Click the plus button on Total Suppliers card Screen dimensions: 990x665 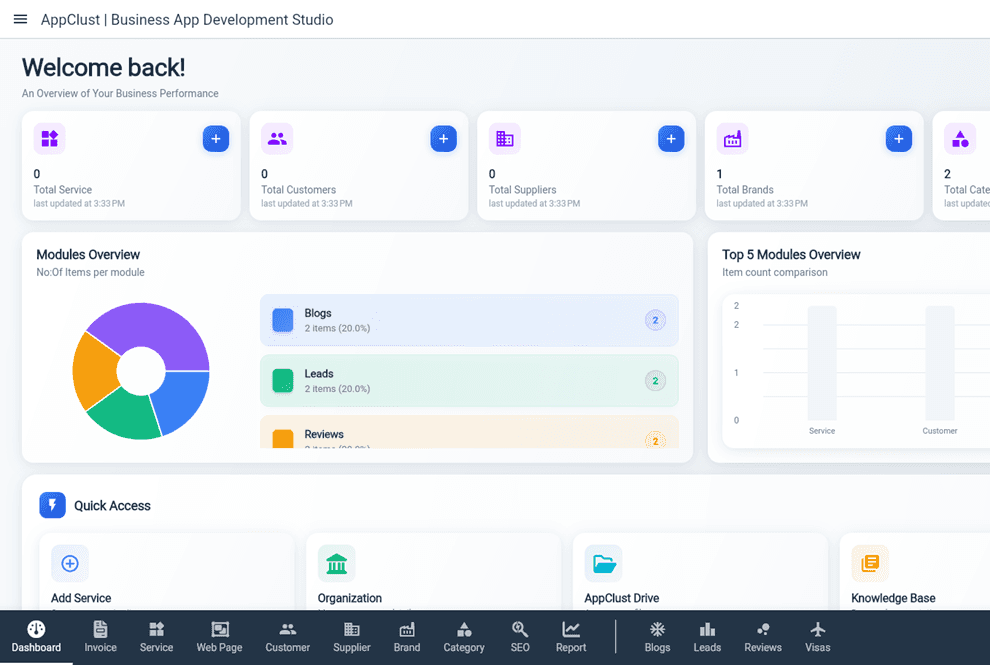click(x=671, y=139)
